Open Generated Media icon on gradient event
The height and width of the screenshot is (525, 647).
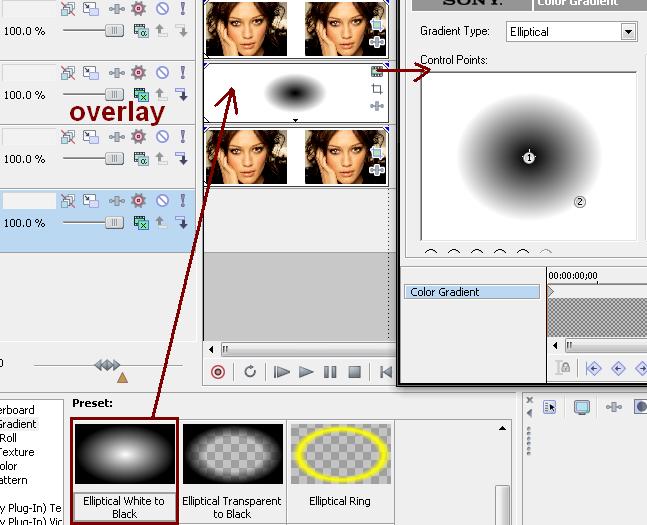point(377,72)
